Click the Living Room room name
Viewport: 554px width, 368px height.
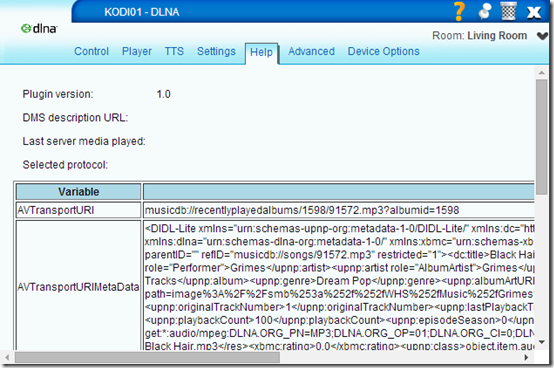click(497, 36)
